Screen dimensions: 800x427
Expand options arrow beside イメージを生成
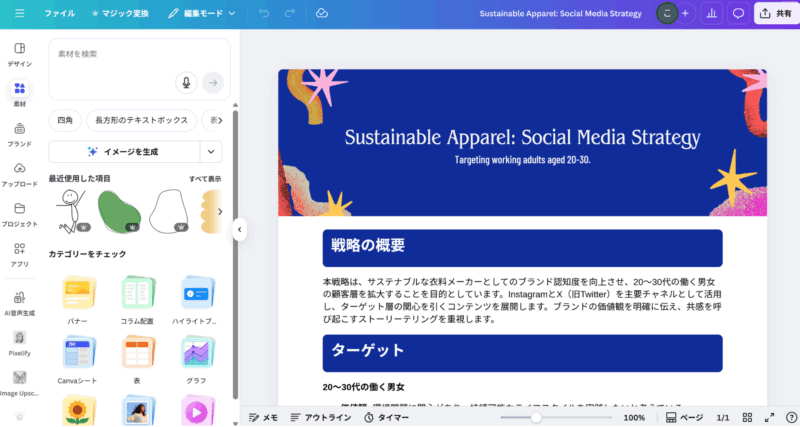[211, 151]
